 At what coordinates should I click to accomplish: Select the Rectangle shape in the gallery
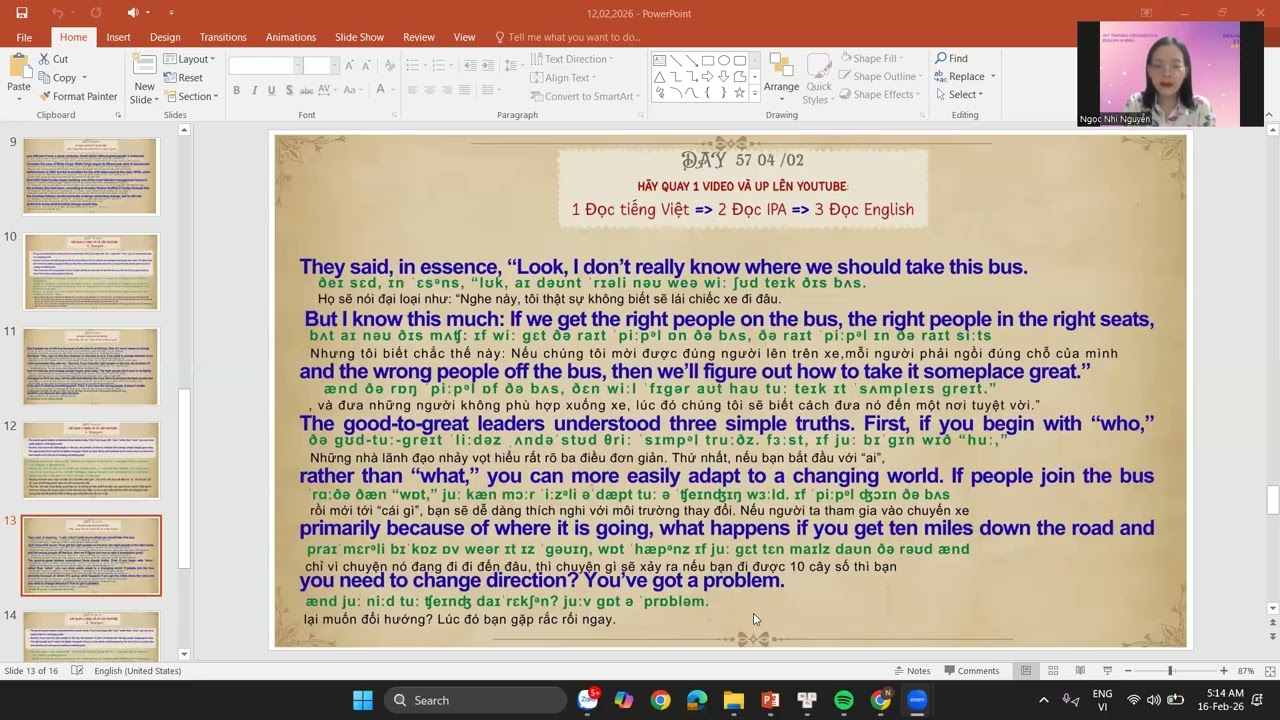coord(707,60)
